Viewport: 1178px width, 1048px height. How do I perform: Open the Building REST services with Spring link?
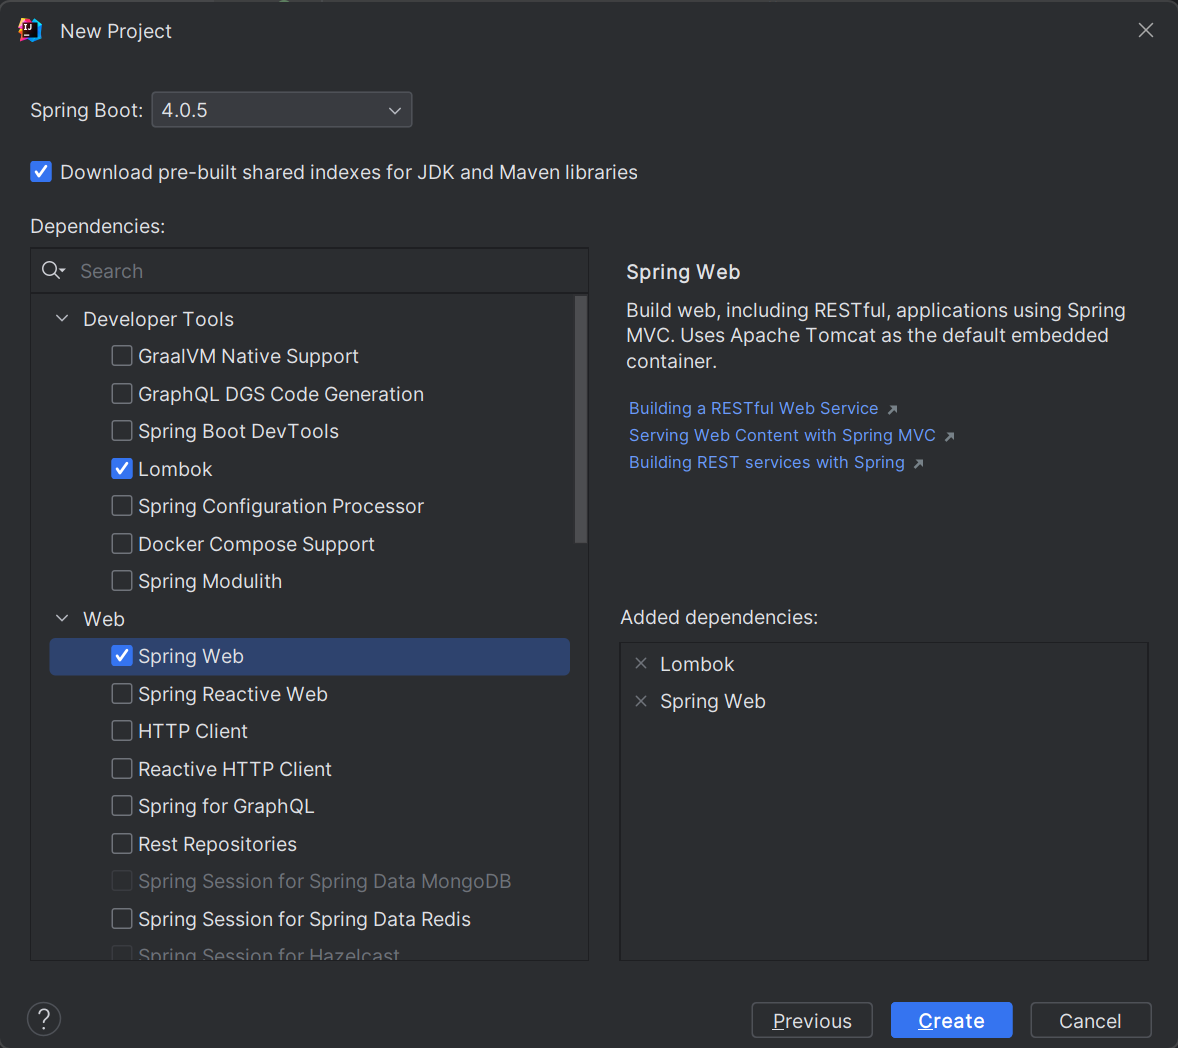click(766, 463)
